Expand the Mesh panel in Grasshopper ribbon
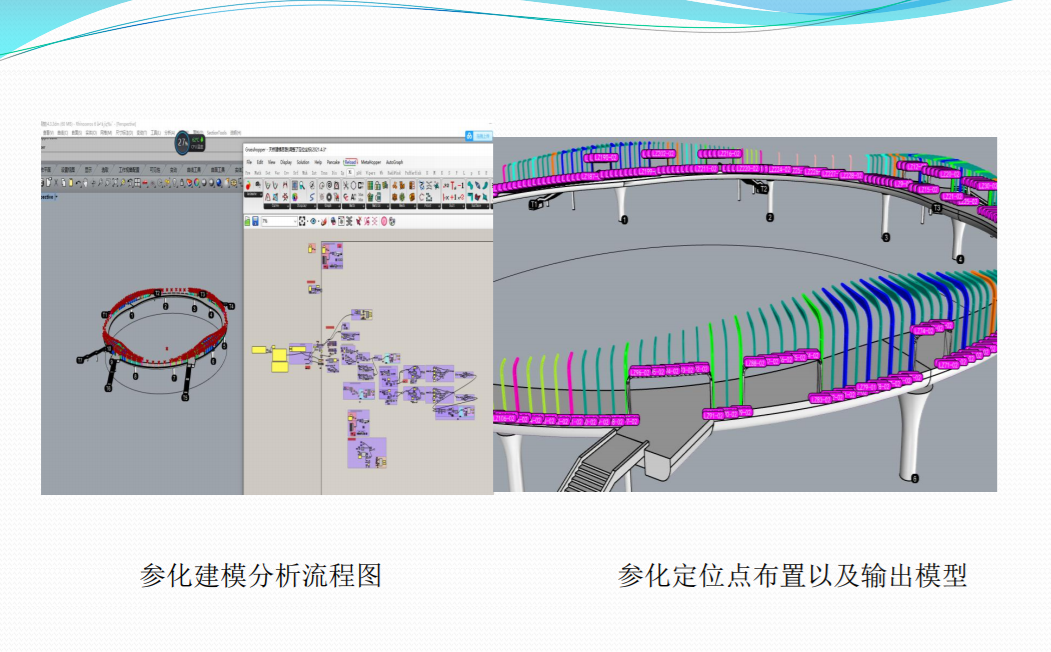Viewport: 1051px width, 652px height. point(403,206)
